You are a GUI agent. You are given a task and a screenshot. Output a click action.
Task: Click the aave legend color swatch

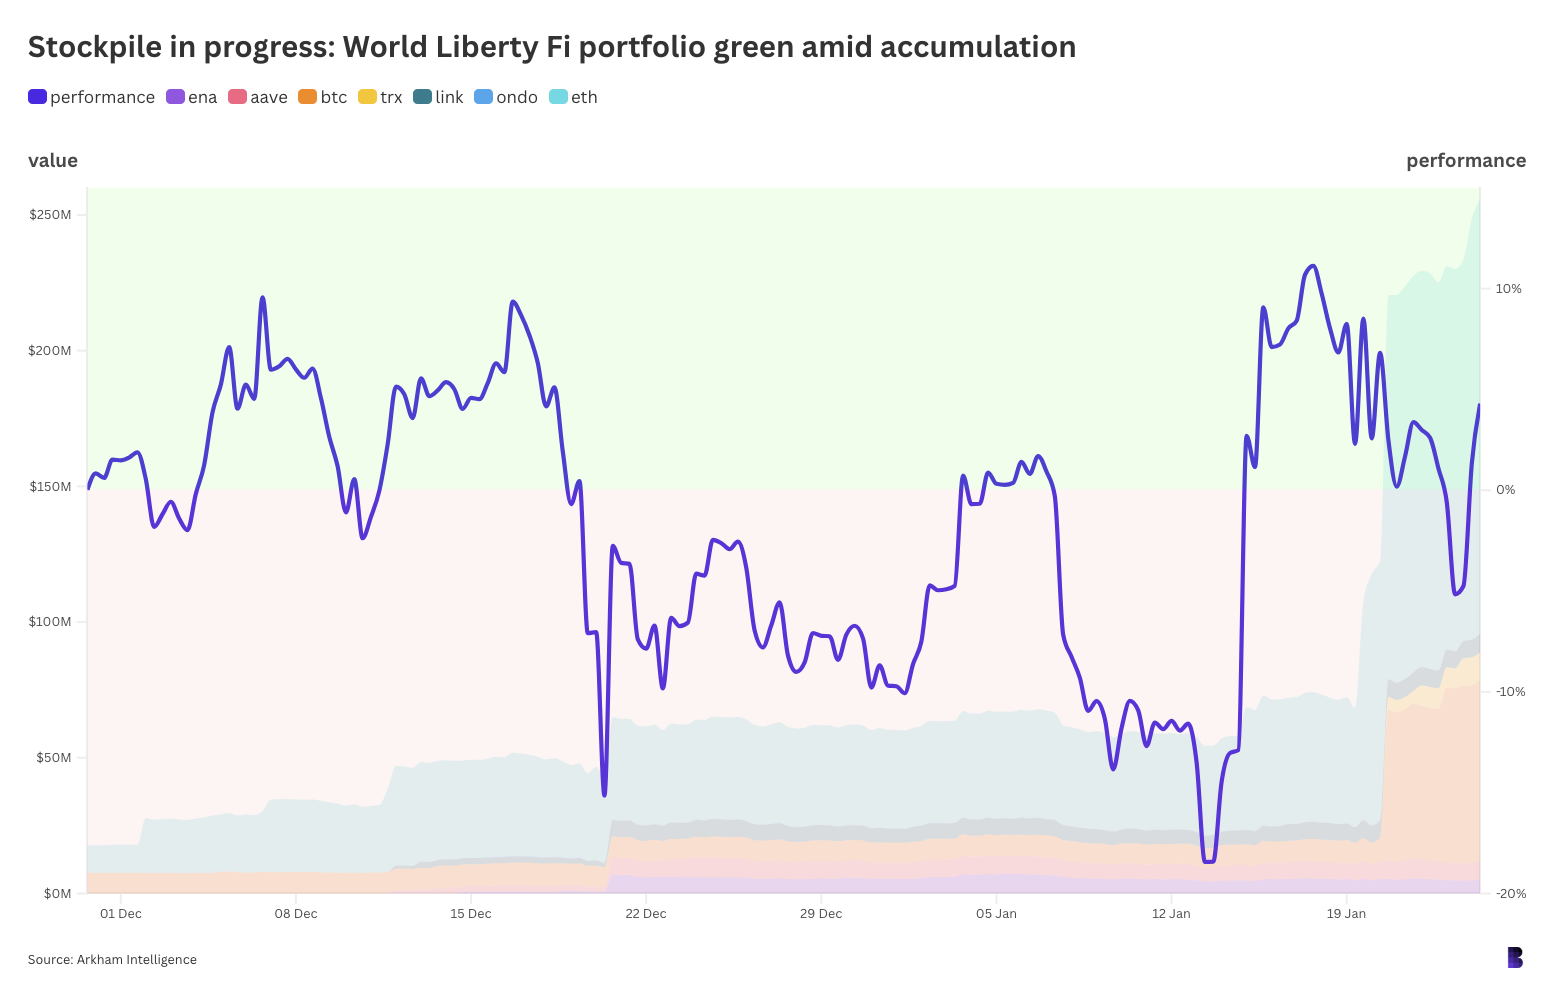tap(237, 97)
